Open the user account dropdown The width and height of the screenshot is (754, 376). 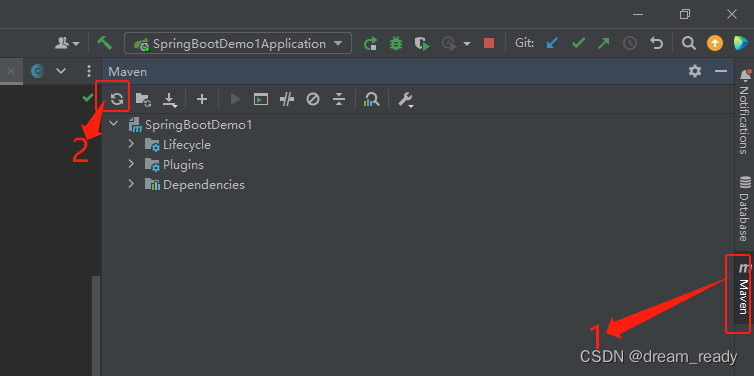[67, 43]
